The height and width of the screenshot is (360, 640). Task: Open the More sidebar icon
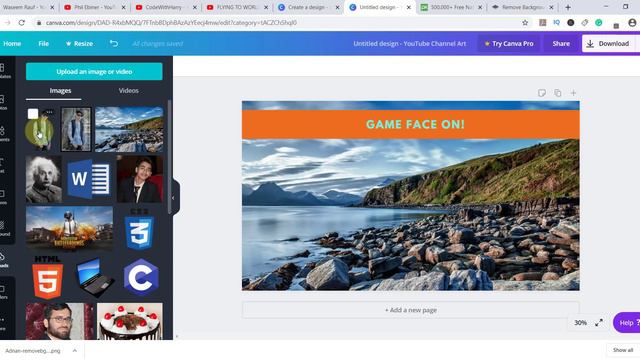click(3, 323)
